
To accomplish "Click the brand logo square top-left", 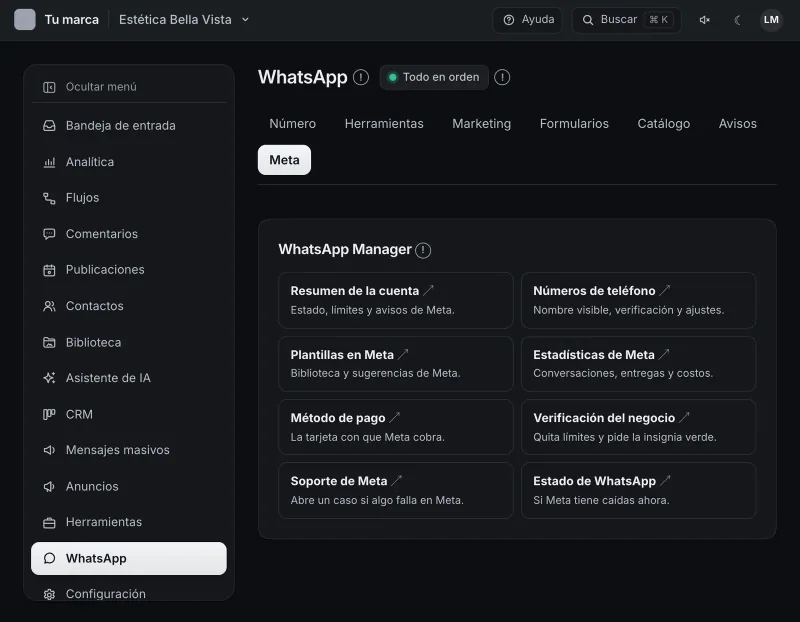I will coord(24,20).
